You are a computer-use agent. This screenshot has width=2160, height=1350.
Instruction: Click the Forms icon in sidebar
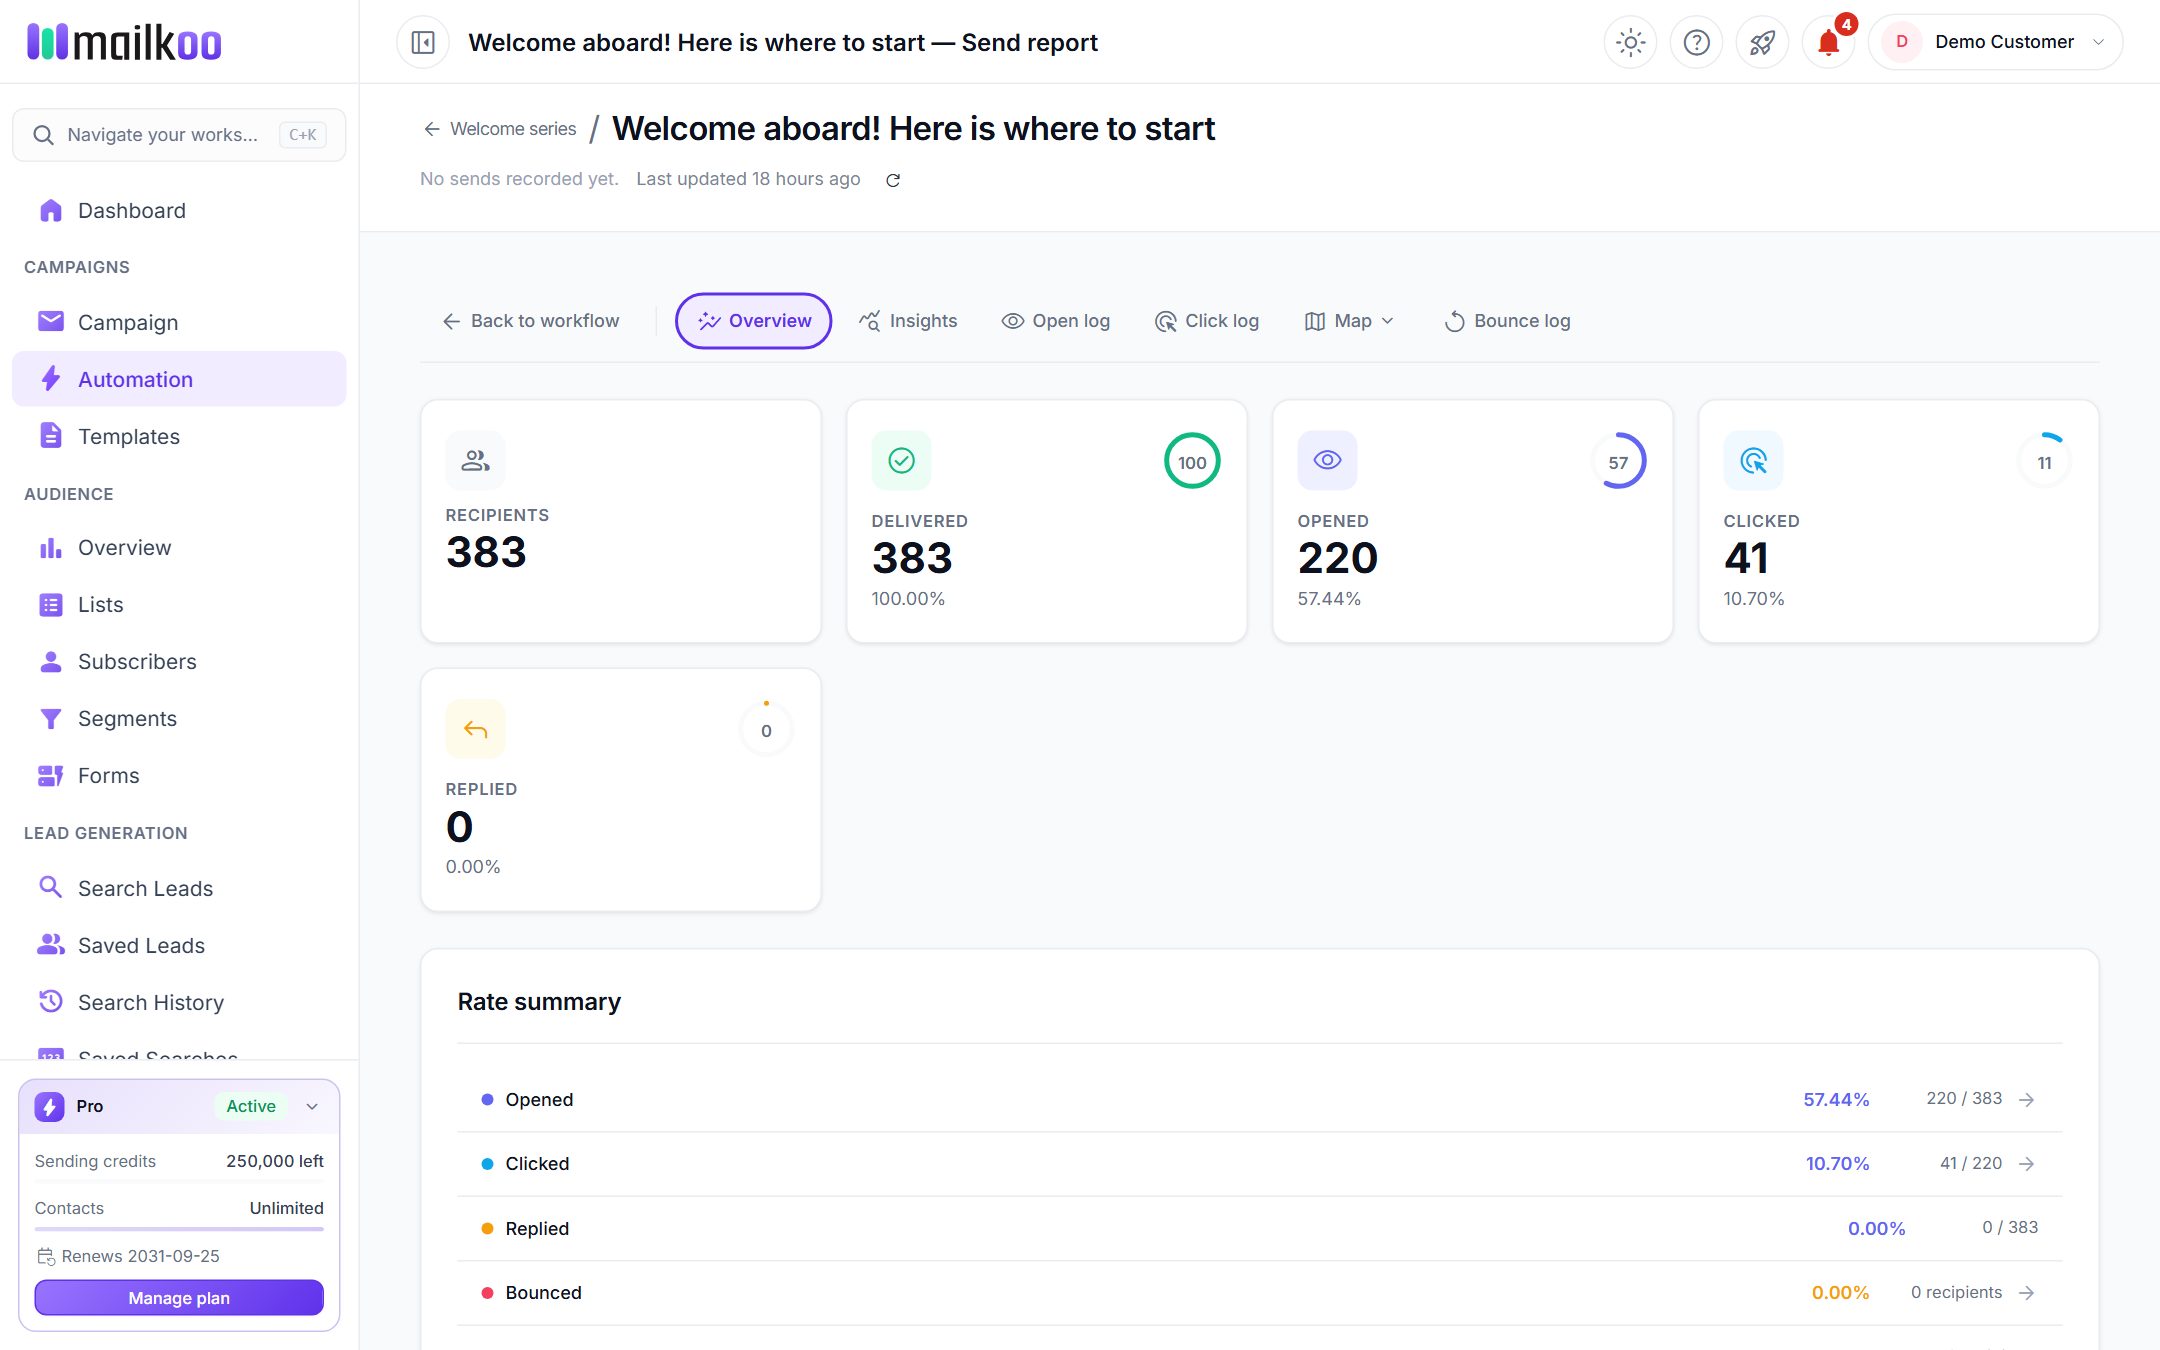click(x=50, y=775)
